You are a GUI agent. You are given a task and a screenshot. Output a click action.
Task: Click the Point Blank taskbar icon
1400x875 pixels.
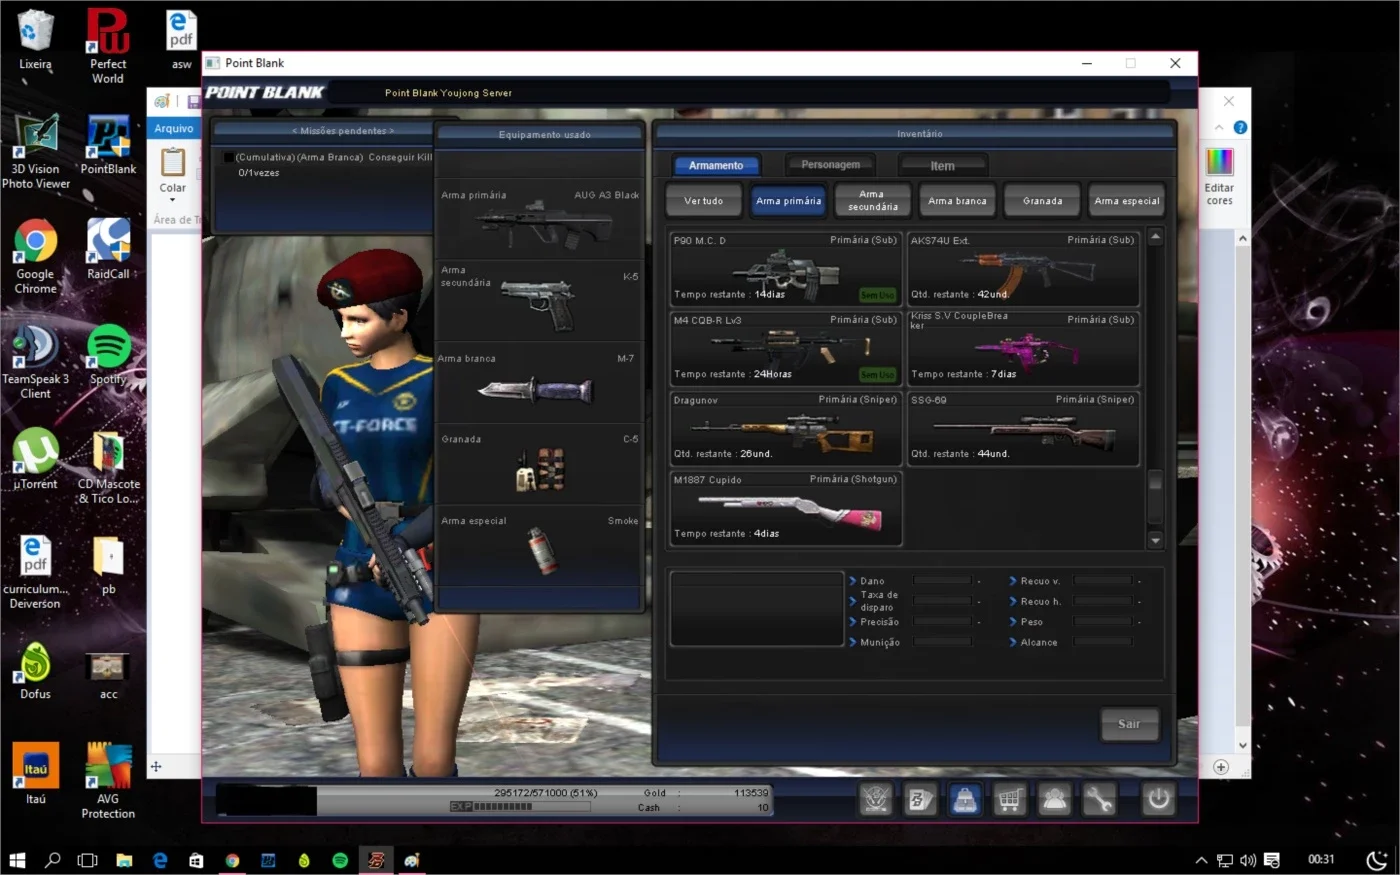[376, 860]
